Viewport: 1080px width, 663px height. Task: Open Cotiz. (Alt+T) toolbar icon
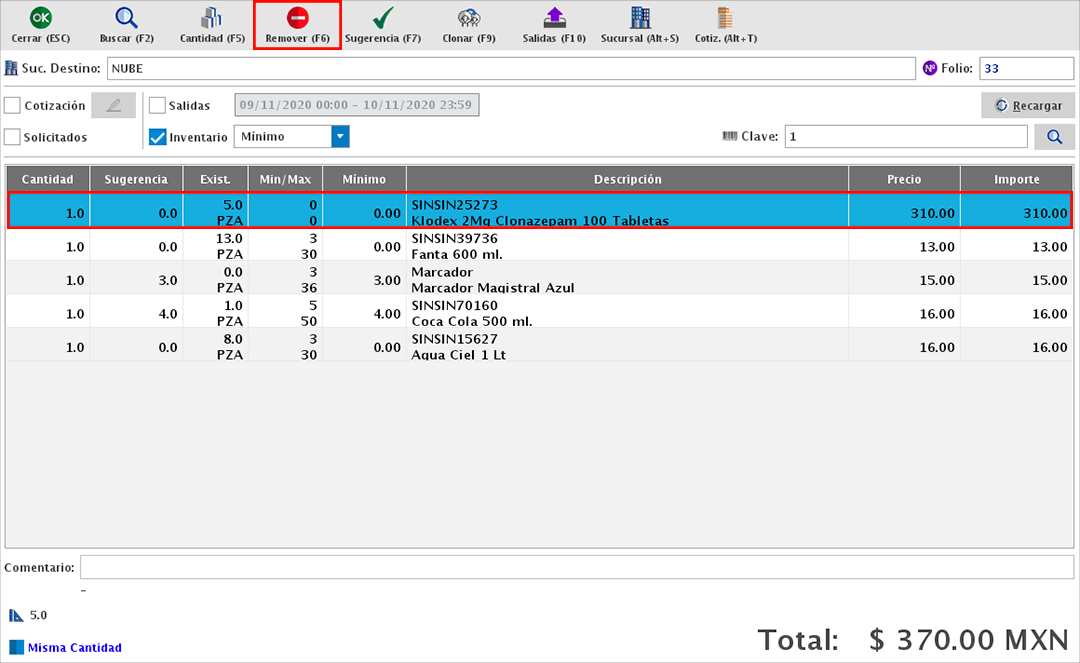tap(725, 18)
